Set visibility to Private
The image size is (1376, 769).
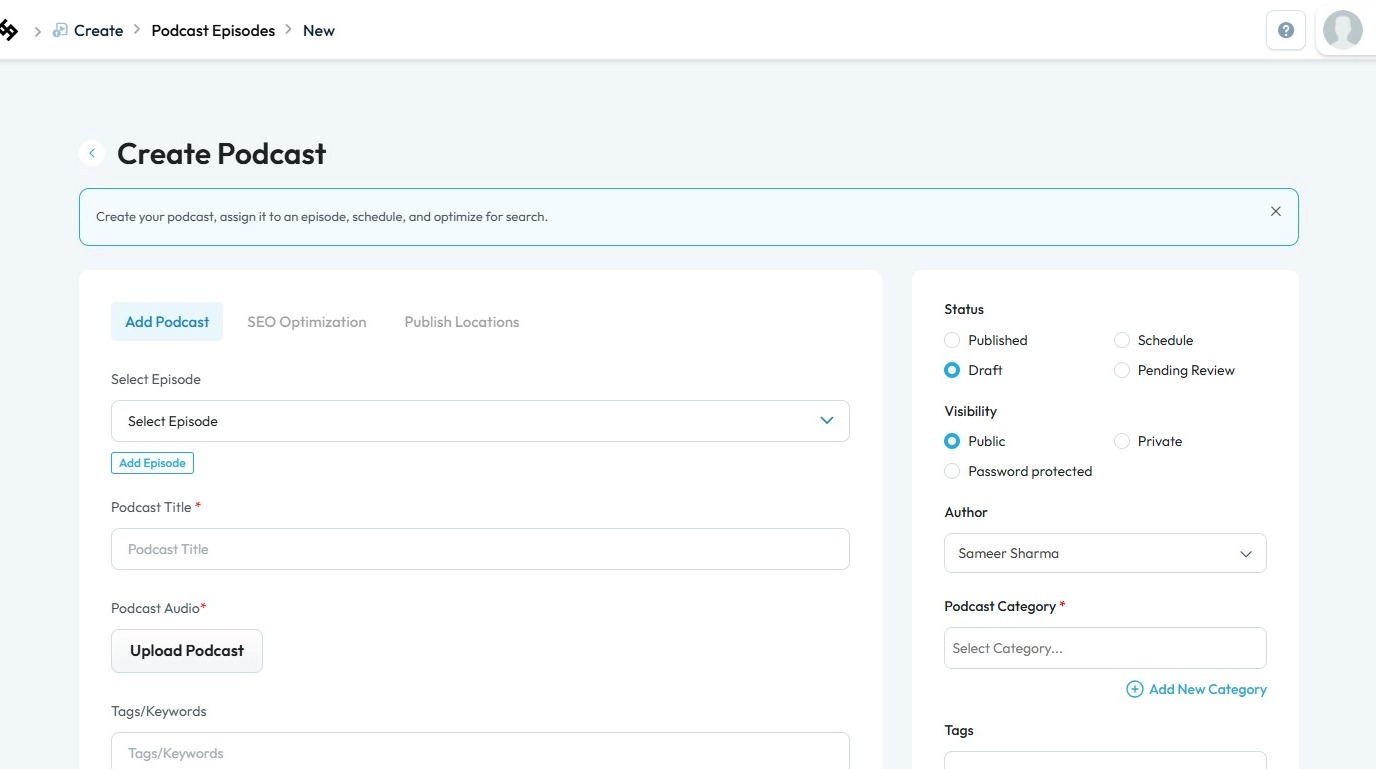pyautogui.click(x=1122, y=441)
